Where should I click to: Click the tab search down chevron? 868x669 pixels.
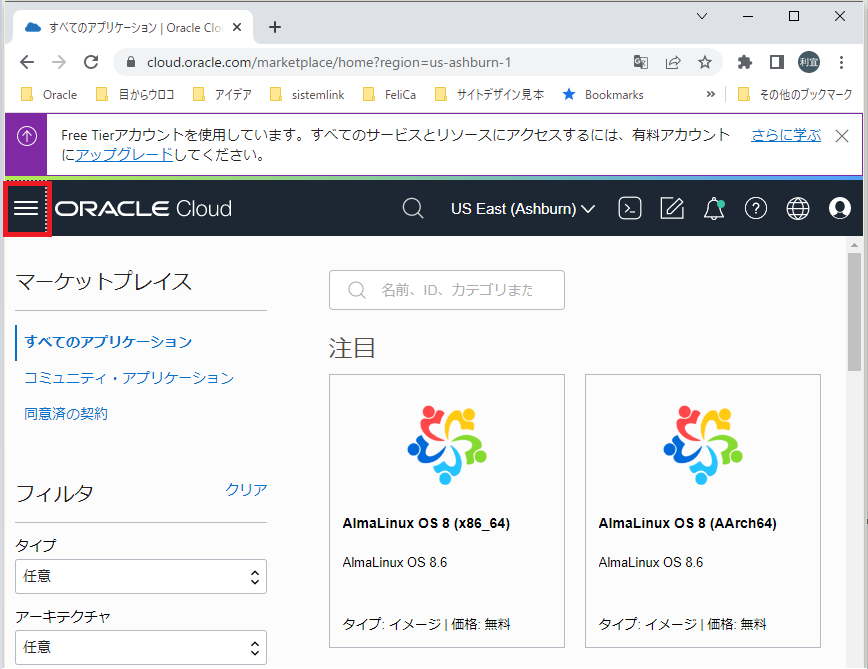702,16
